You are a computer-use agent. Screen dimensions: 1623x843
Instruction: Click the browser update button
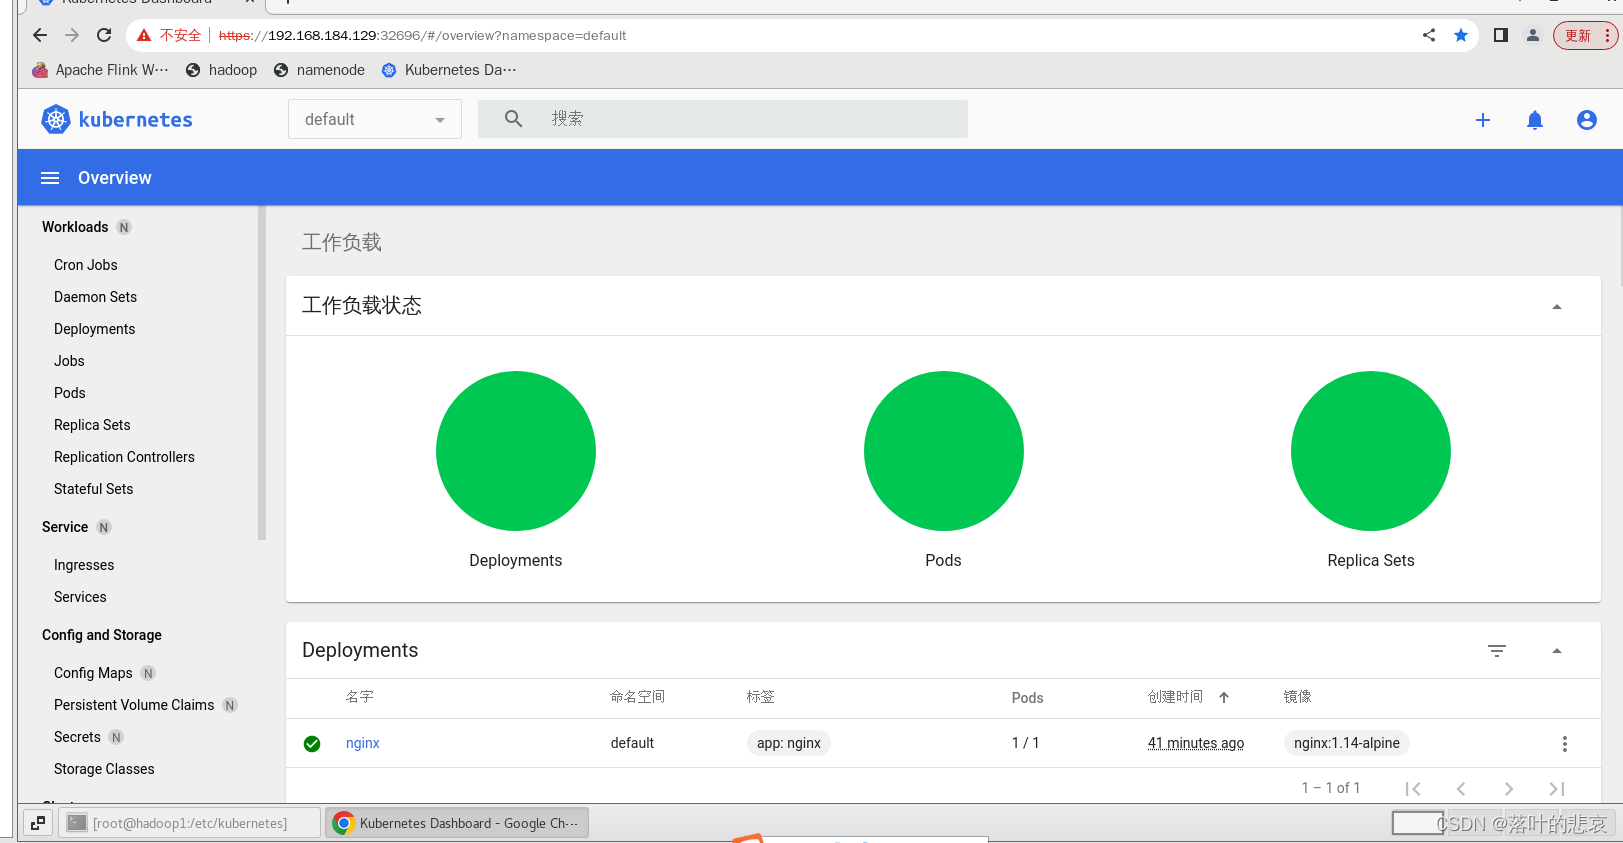(x=1585, y=35)
